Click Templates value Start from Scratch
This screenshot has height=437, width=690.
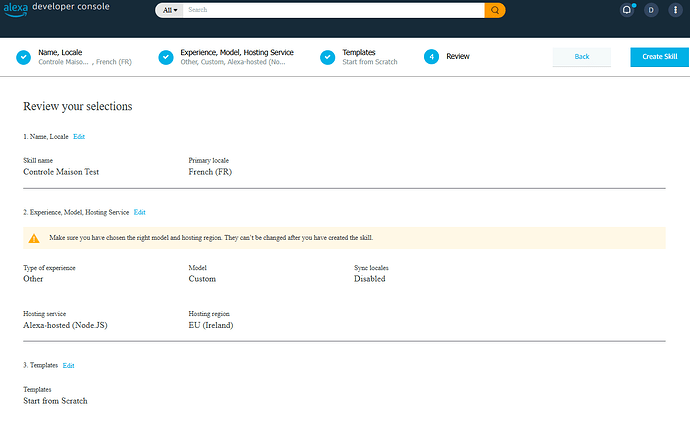(x=55, y=401)
